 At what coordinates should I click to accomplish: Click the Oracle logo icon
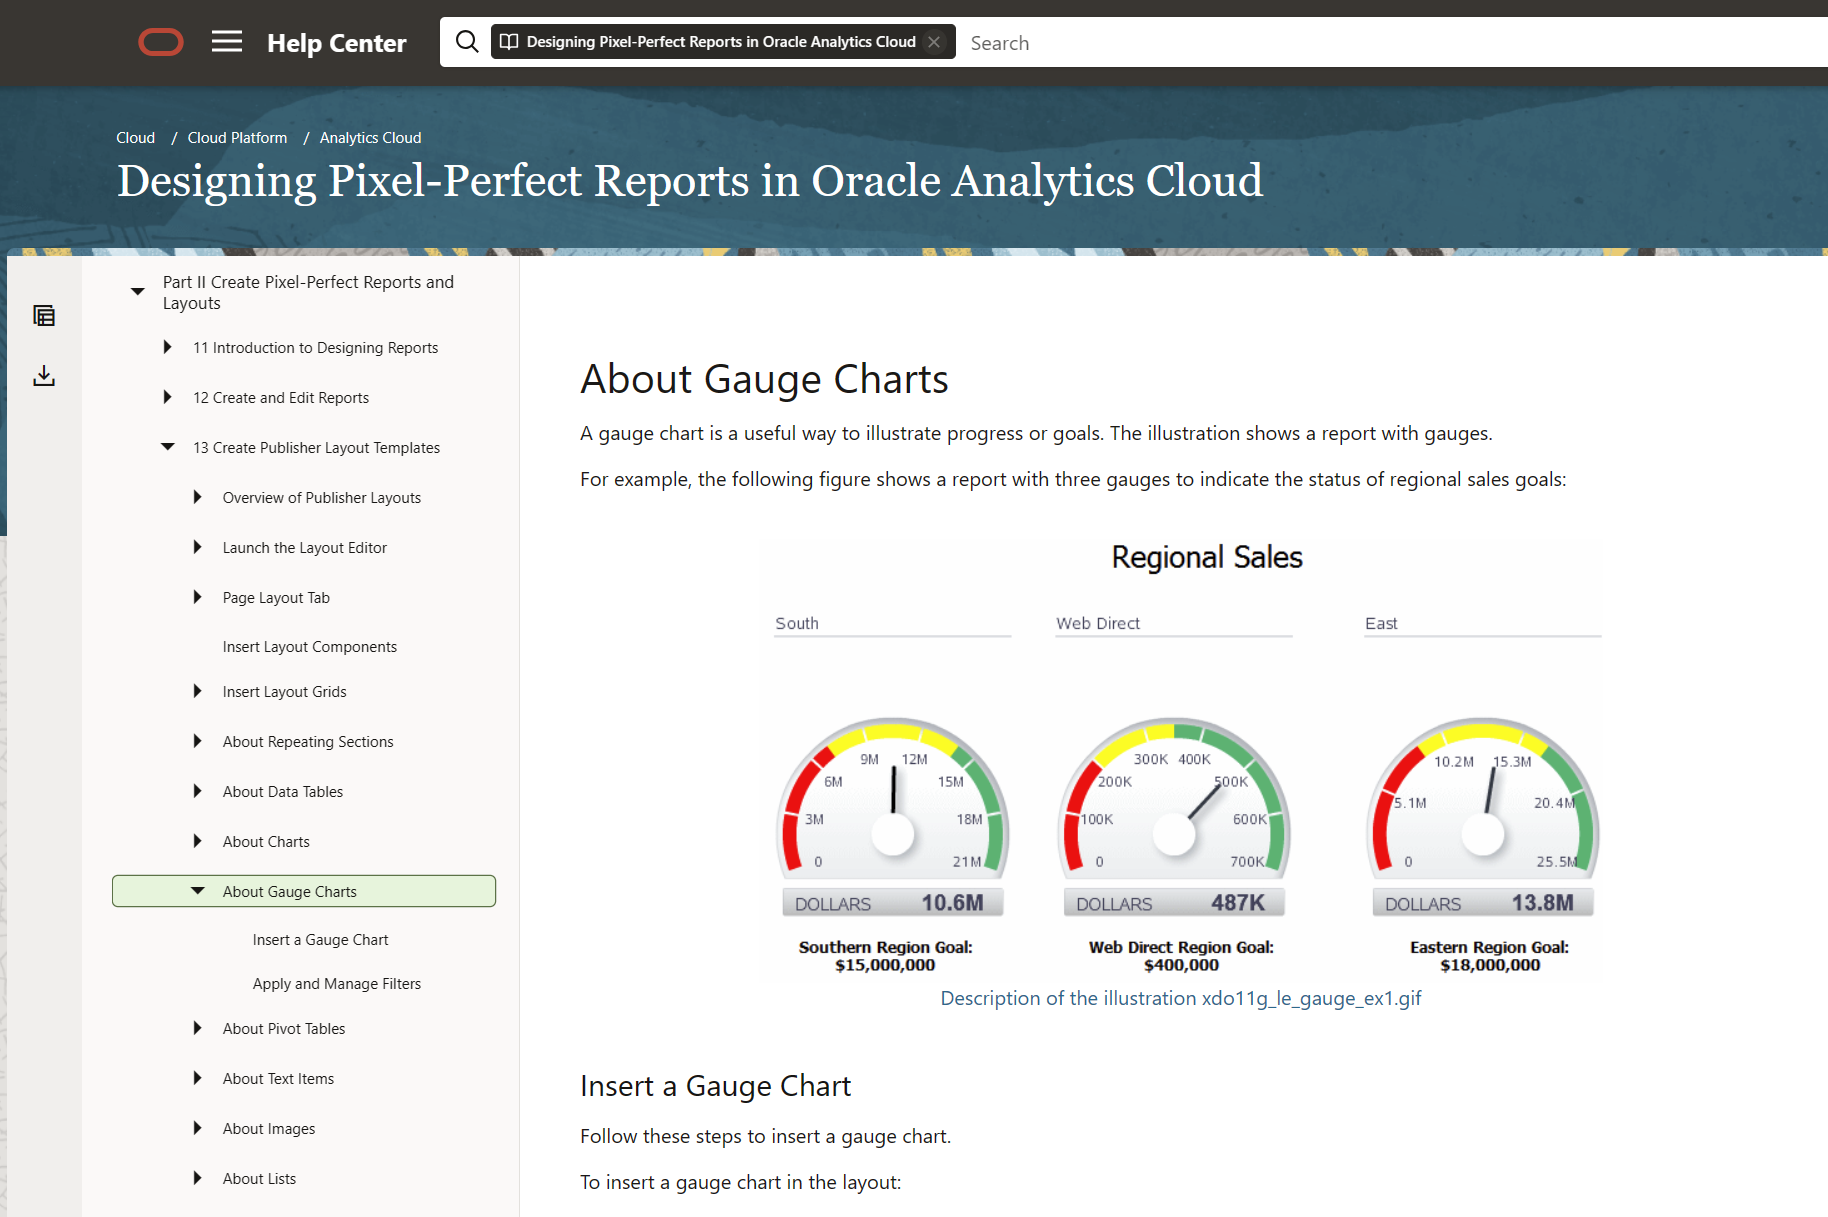point(161,43)
